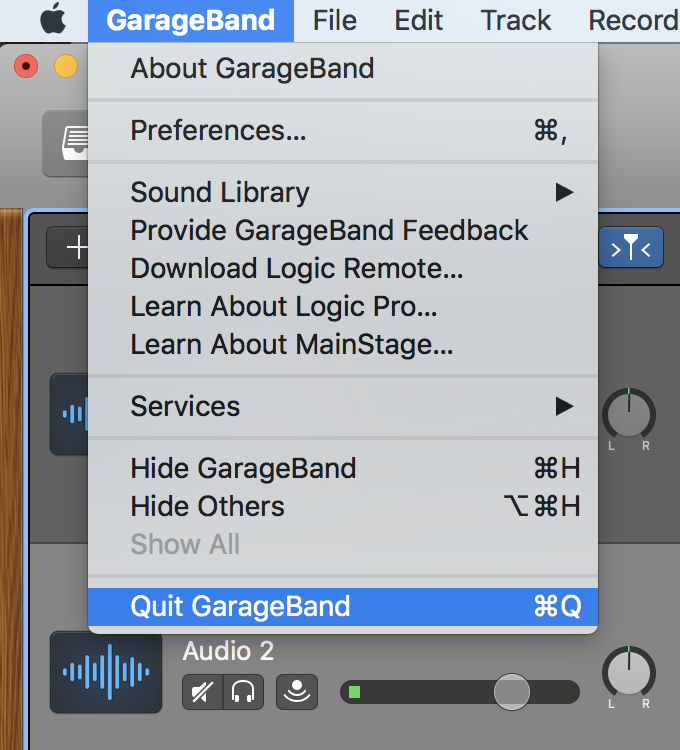The image size is (680, 750).
Task: Close the GarageBand window
Action: pyautogui.click(x=26, y=66)
